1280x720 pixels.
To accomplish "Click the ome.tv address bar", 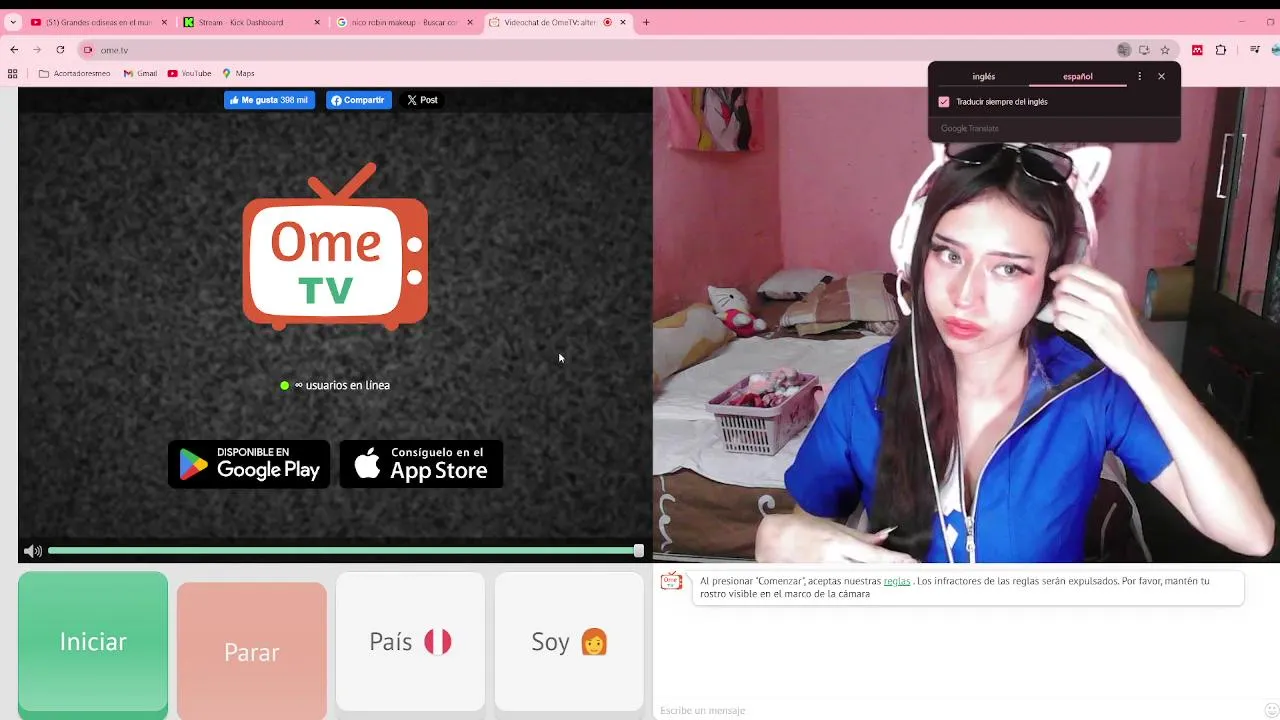I will click(x=600, y=50).
